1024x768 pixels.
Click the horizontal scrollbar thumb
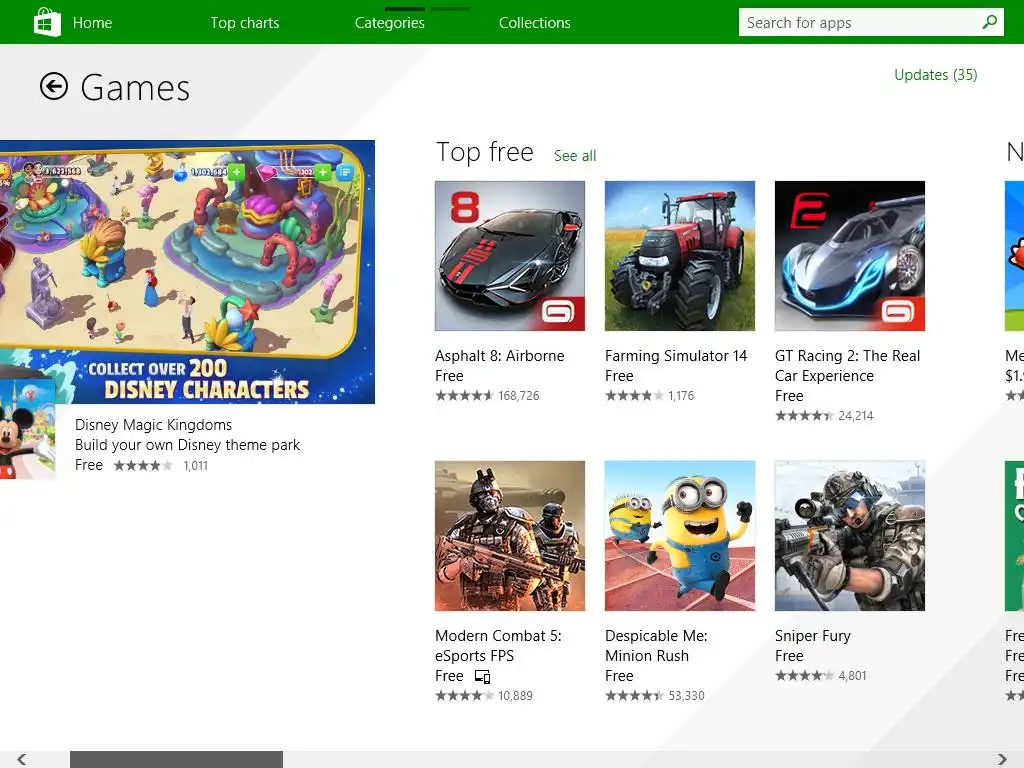[x=176, y=760]
